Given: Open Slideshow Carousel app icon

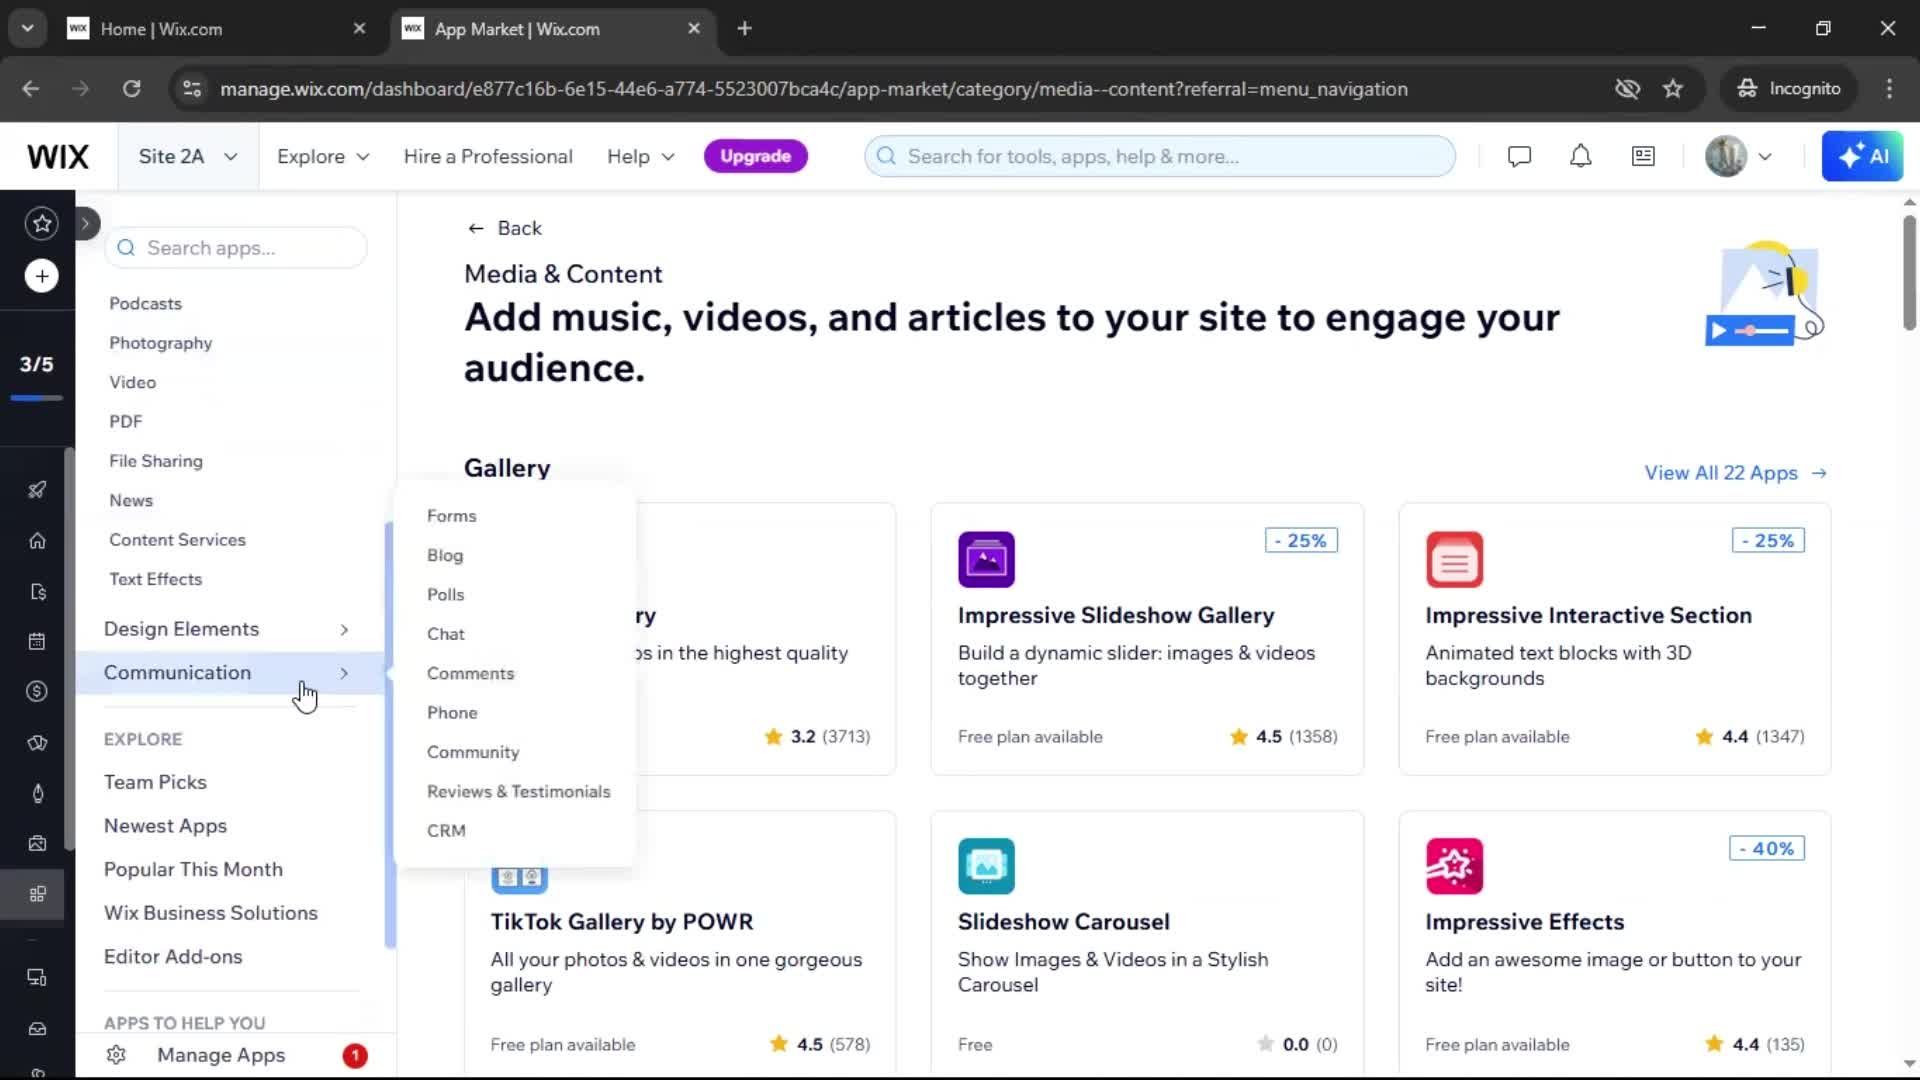Looking at the screenshot, I should pos(986,866).
